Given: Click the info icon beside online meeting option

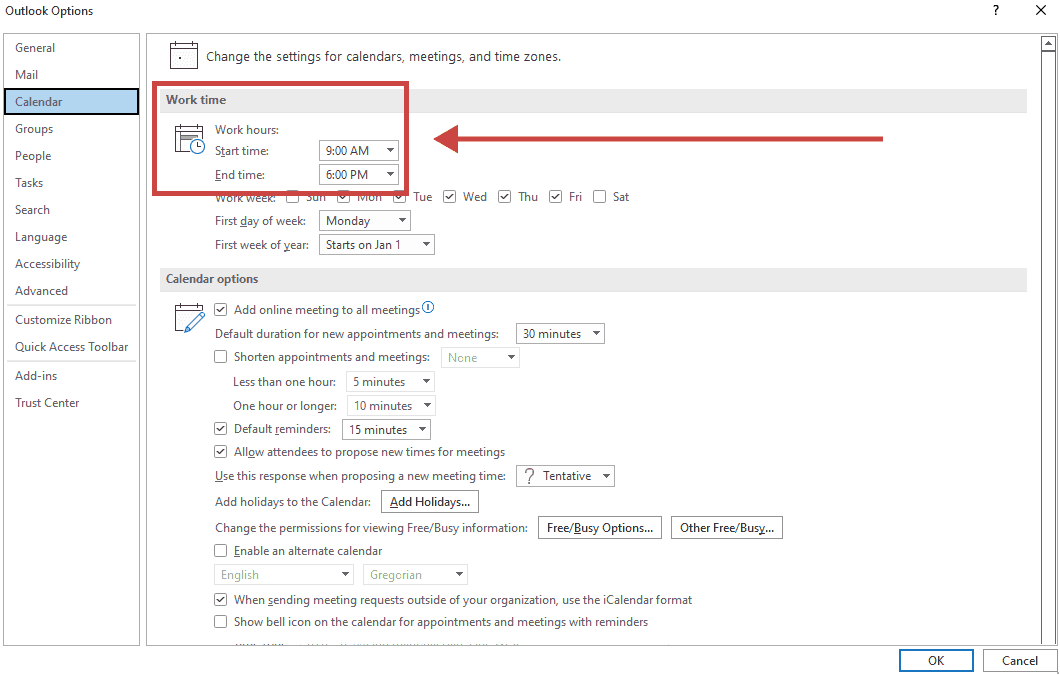Looking at the screenshot, I should point(428,308).
